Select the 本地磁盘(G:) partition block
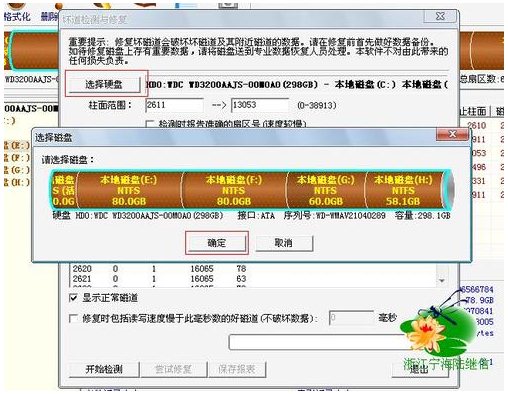This screenshot has height=394, width=508. pyautogui.click(x=326, y=190)
